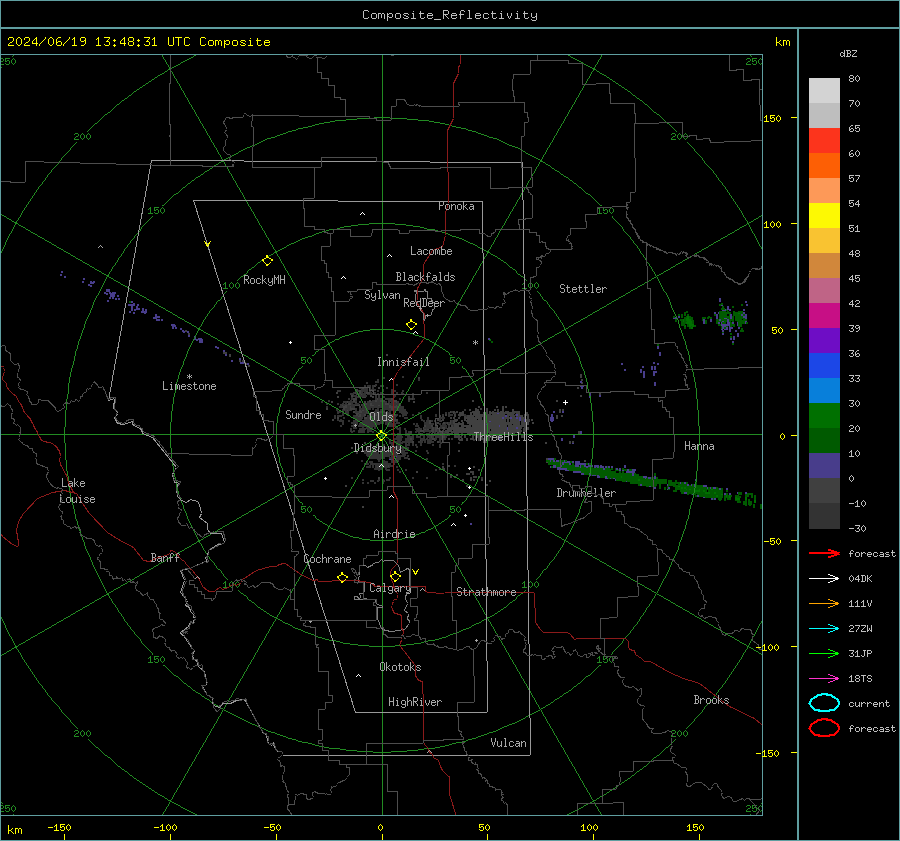Click the yellow diamond marker above RedDeer
This screenshot has height=841, width=900.
[412, 325]
